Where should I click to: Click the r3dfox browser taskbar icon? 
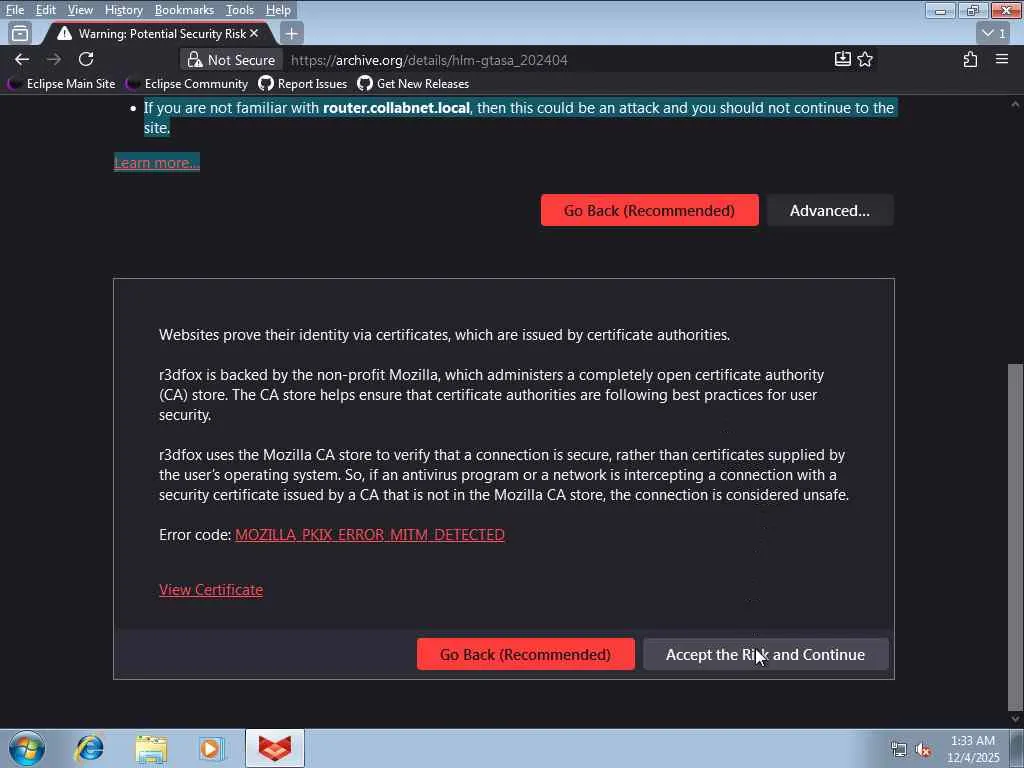tap(275, 748)
